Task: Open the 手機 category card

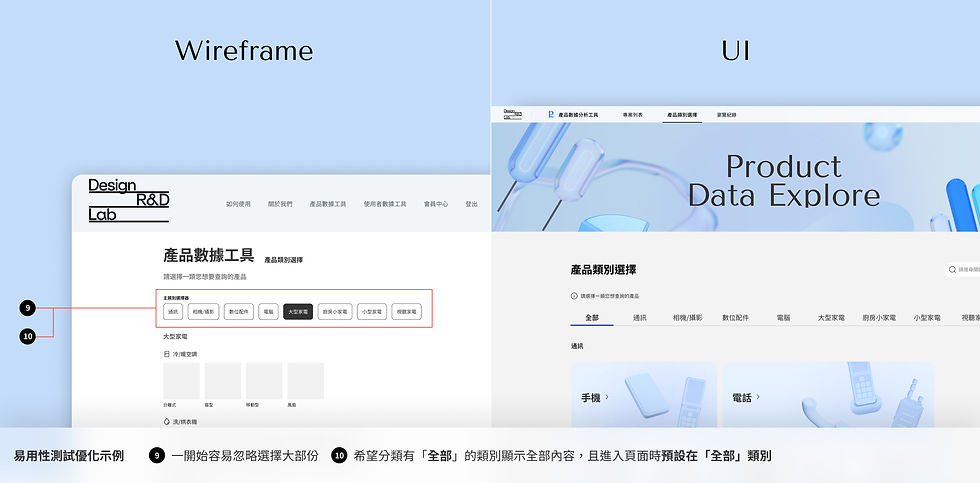Action: tap(644, 394)
